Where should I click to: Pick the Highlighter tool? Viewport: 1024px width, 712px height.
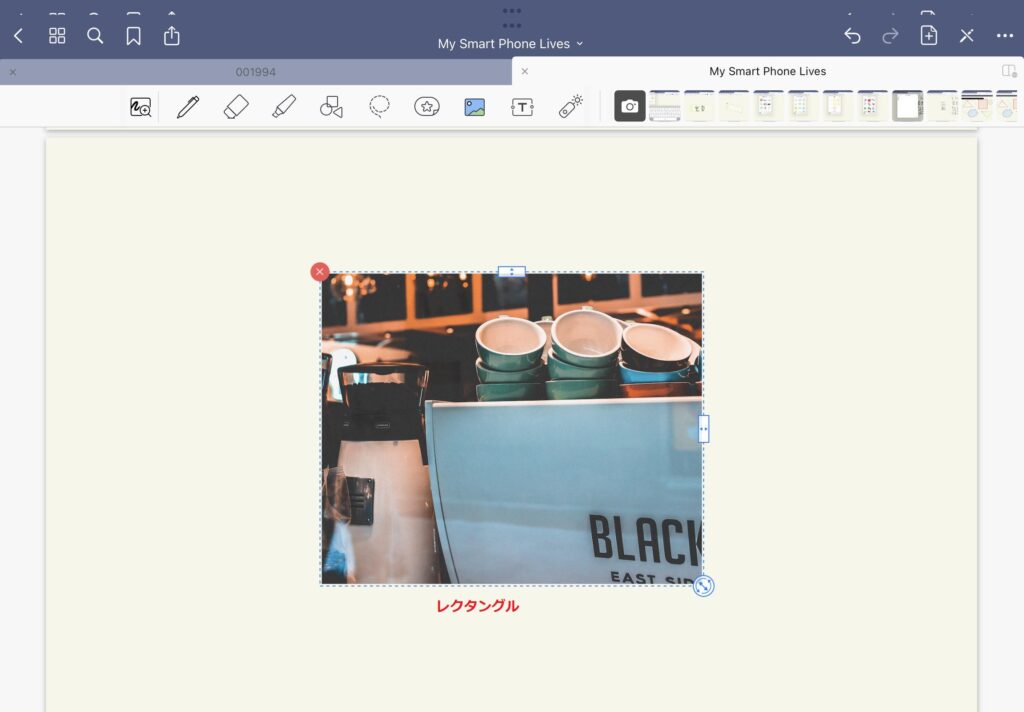pyautogui.click(x=284, y=107)
